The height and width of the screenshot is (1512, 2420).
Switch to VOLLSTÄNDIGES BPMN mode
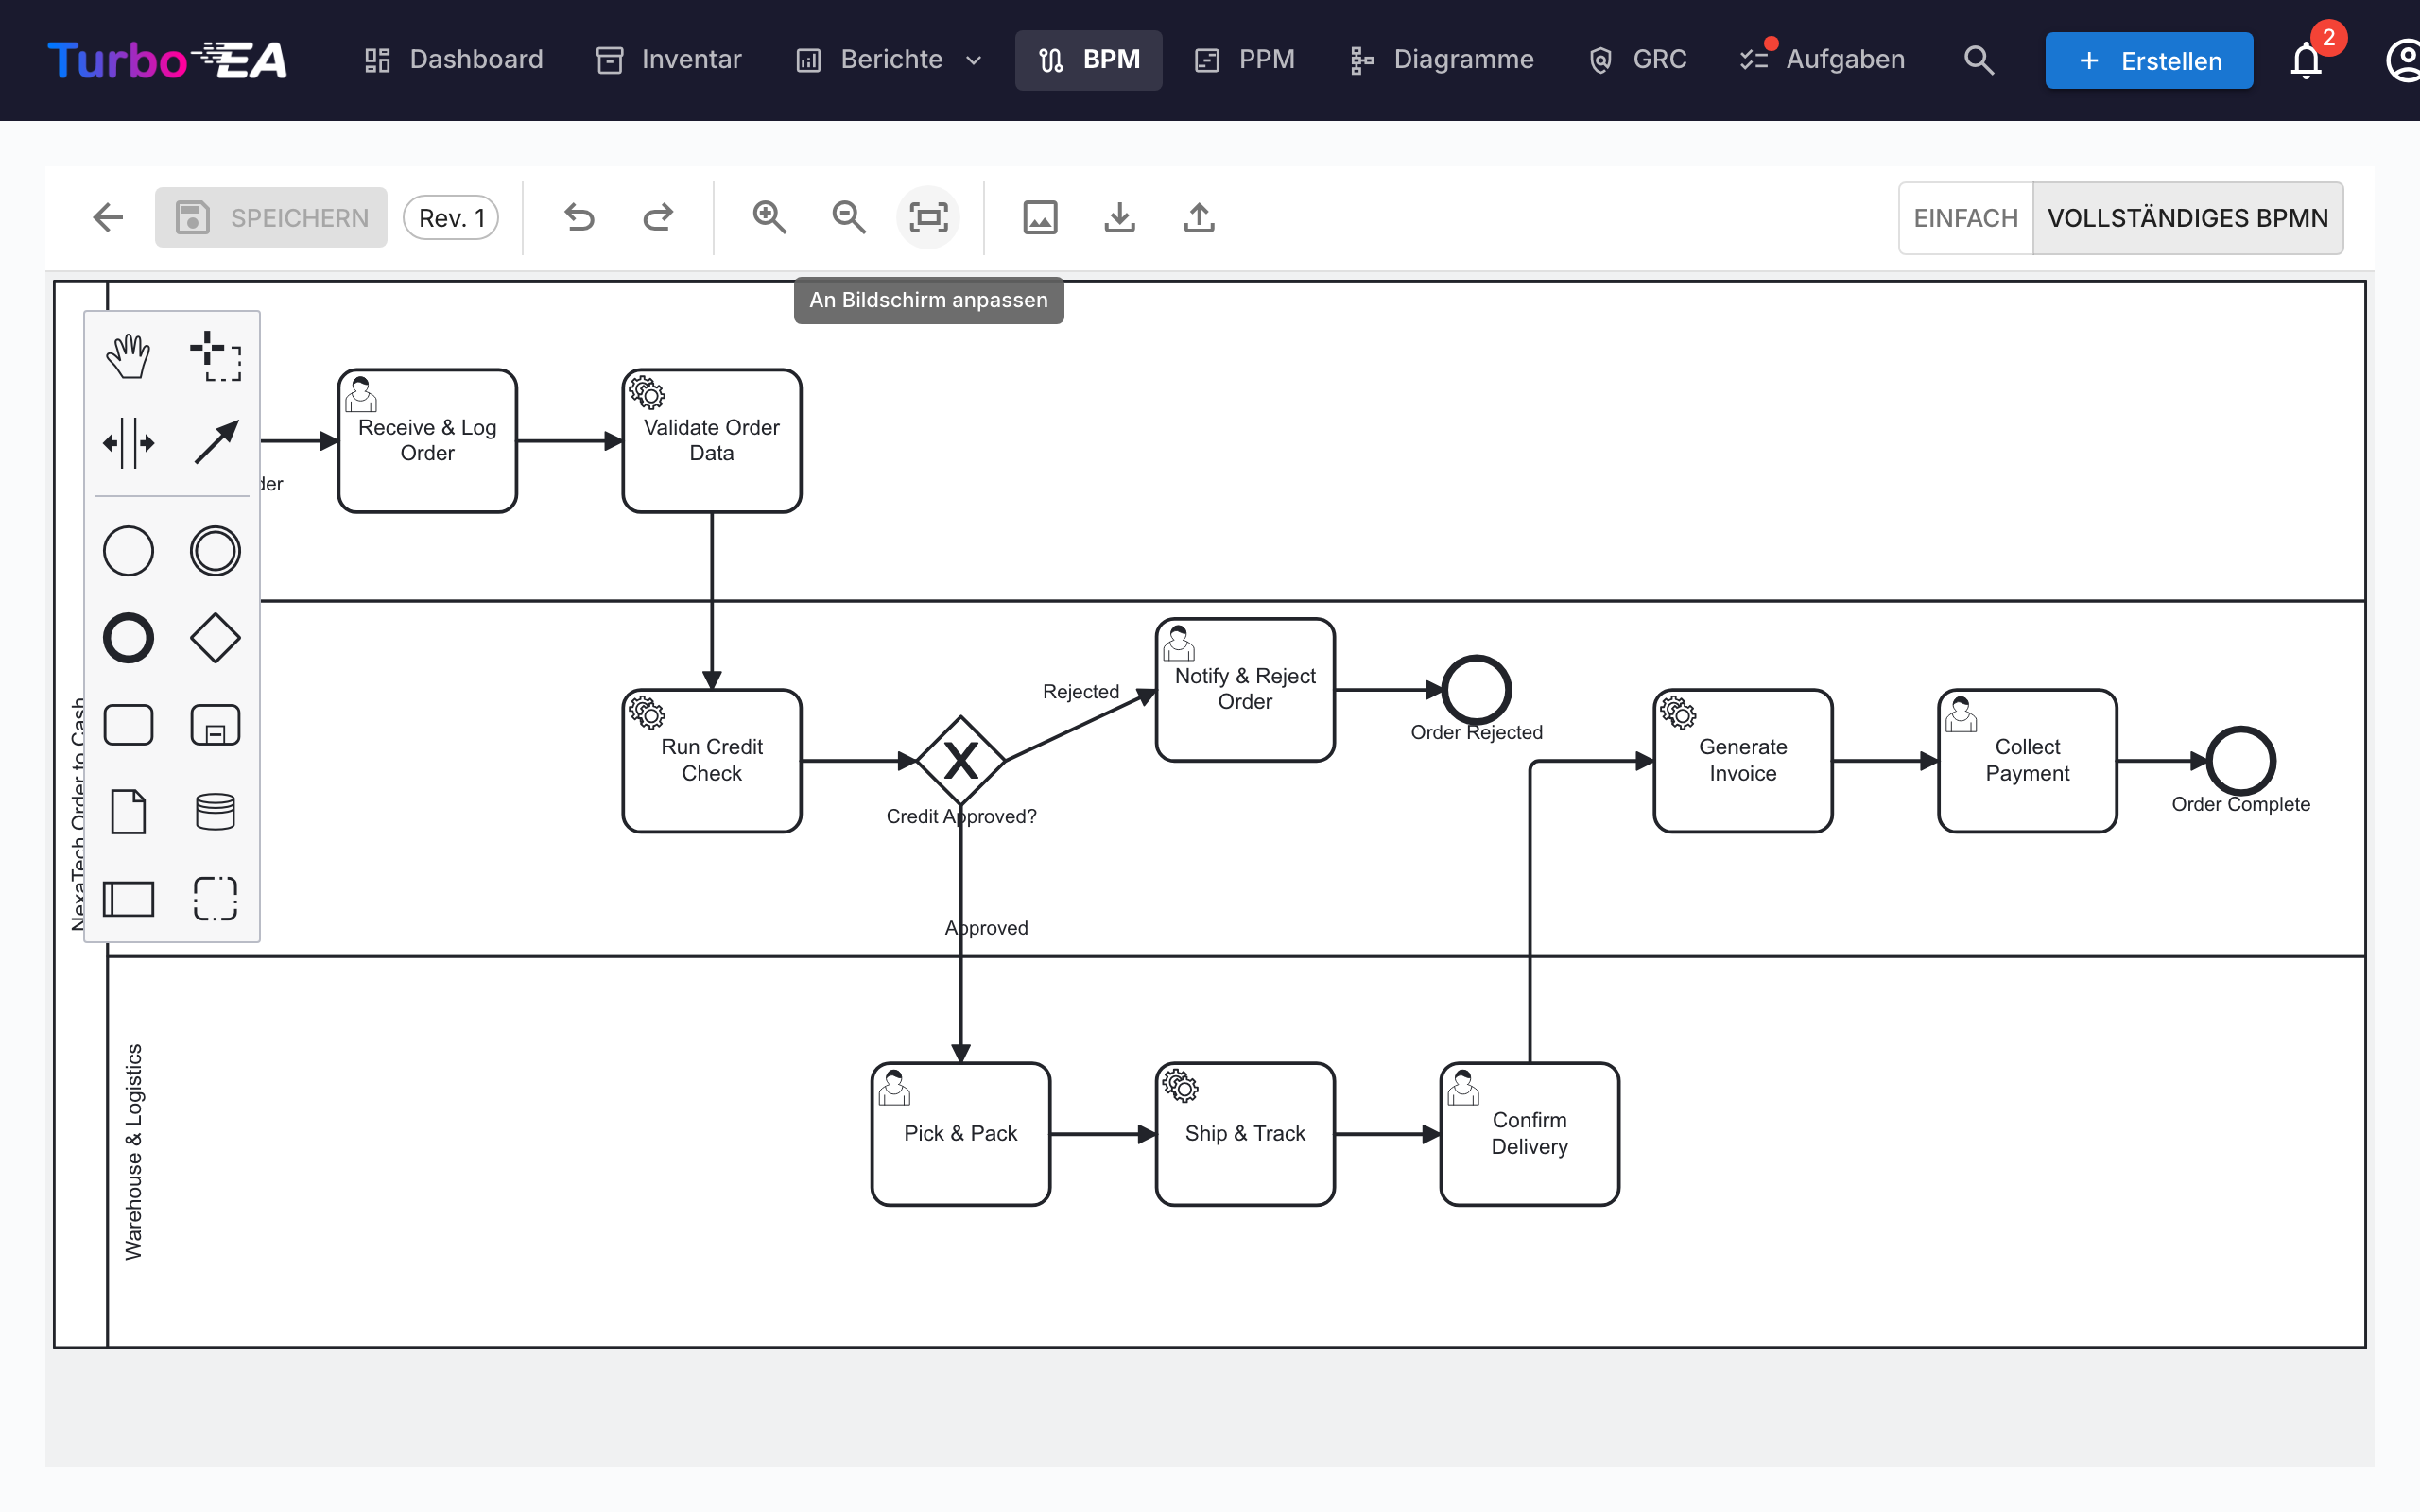pos(2187,218)
